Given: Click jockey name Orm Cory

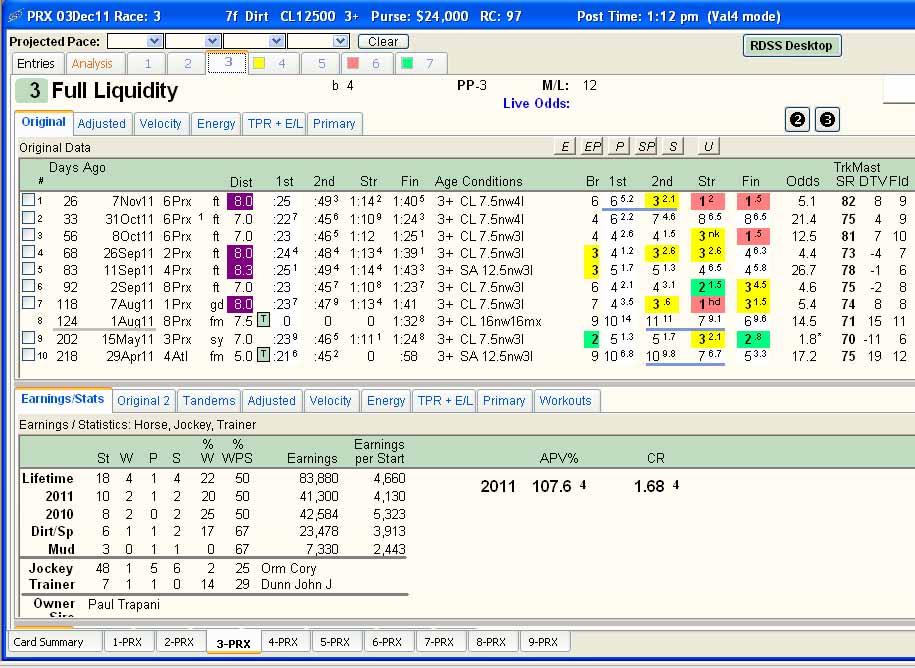Looking at the screenshot, I should (289, 568).
